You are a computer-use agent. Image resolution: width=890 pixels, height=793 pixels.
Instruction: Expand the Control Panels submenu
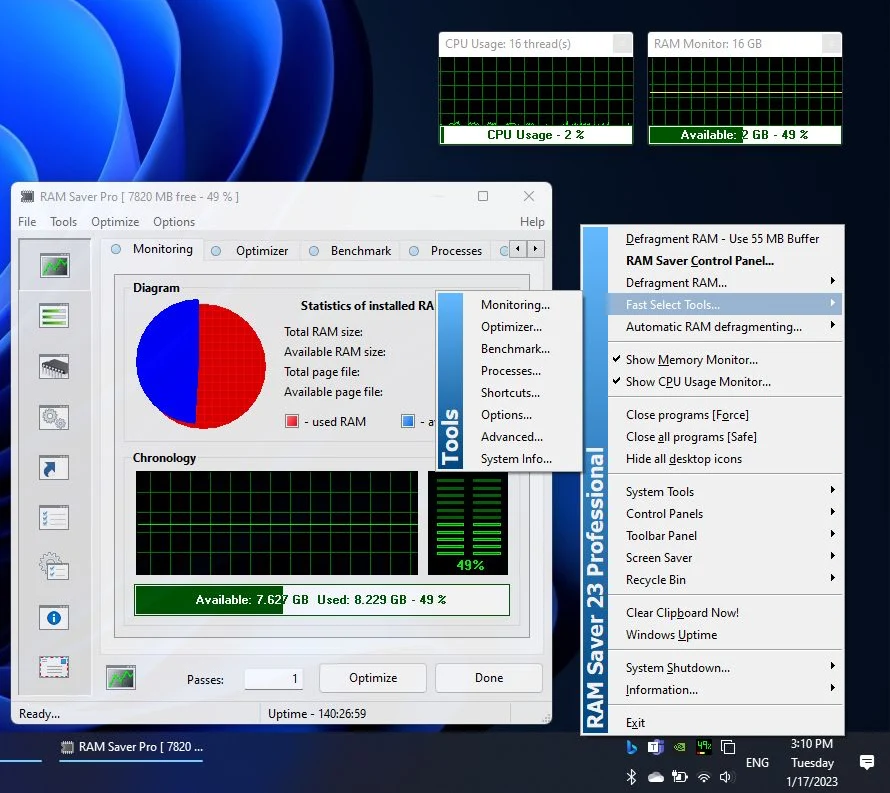725,514
